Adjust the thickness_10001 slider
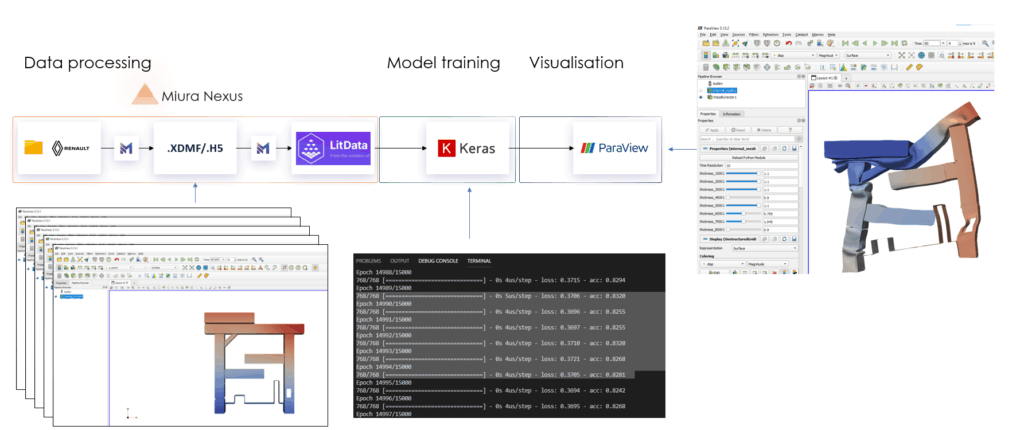The width and height of the screenshot is (1024, 430). (743, 173)
